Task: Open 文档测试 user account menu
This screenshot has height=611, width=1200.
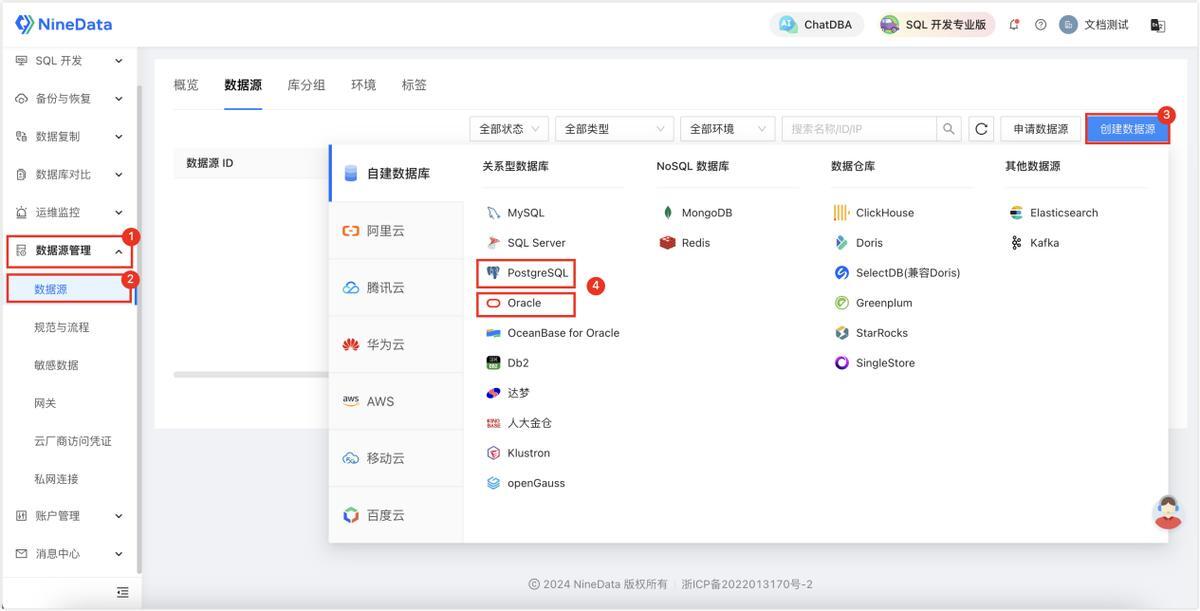Action: click(1094, 25)
